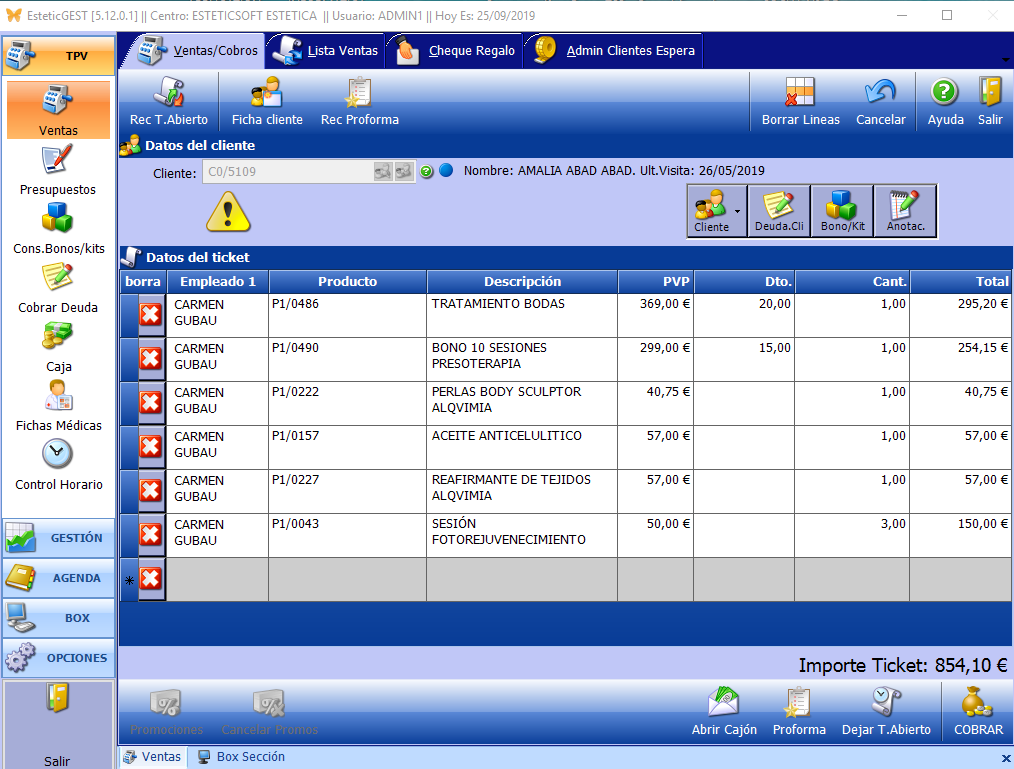Delete the TRATAMIENTO BODAS ticket line
This screenshot has width=1014, height=769.
[150, 315]
